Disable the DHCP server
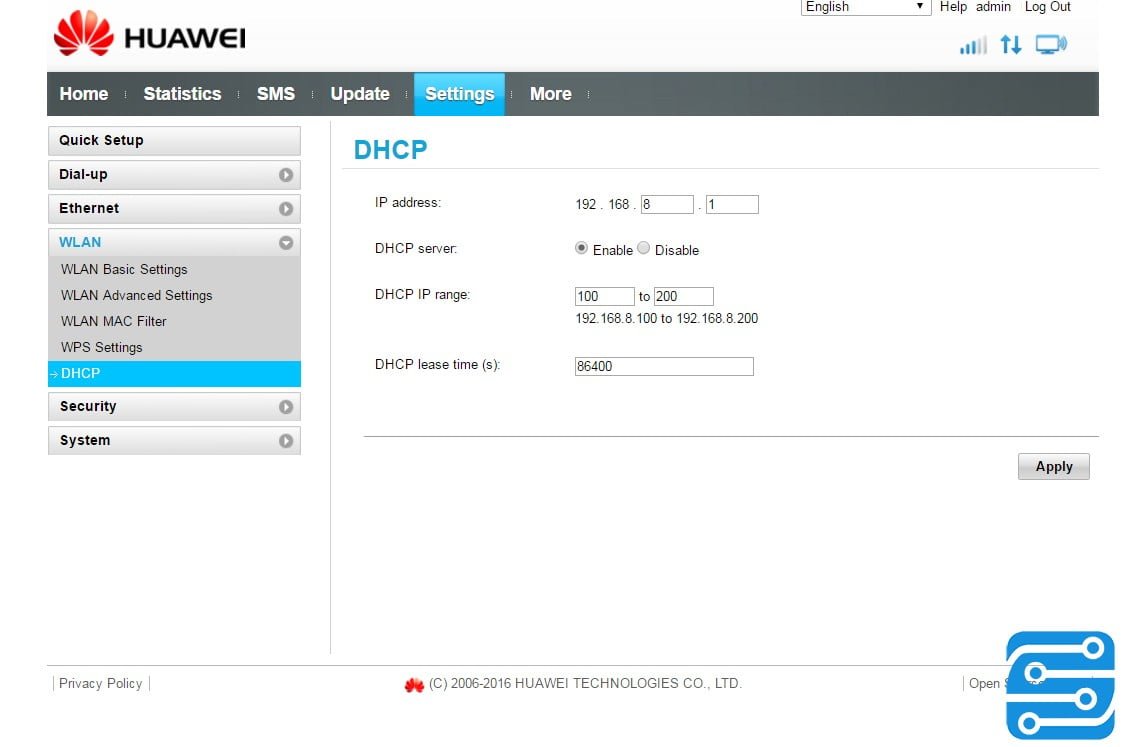 click(x=644, y=248)
